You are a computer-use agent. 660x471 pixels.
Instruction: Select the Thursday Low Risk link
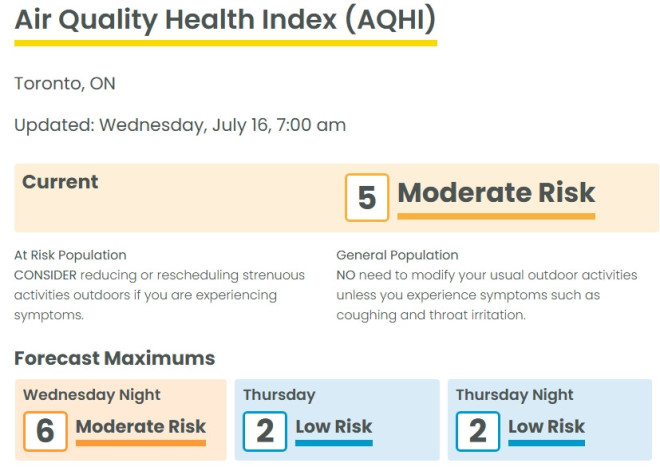point(334,427)
